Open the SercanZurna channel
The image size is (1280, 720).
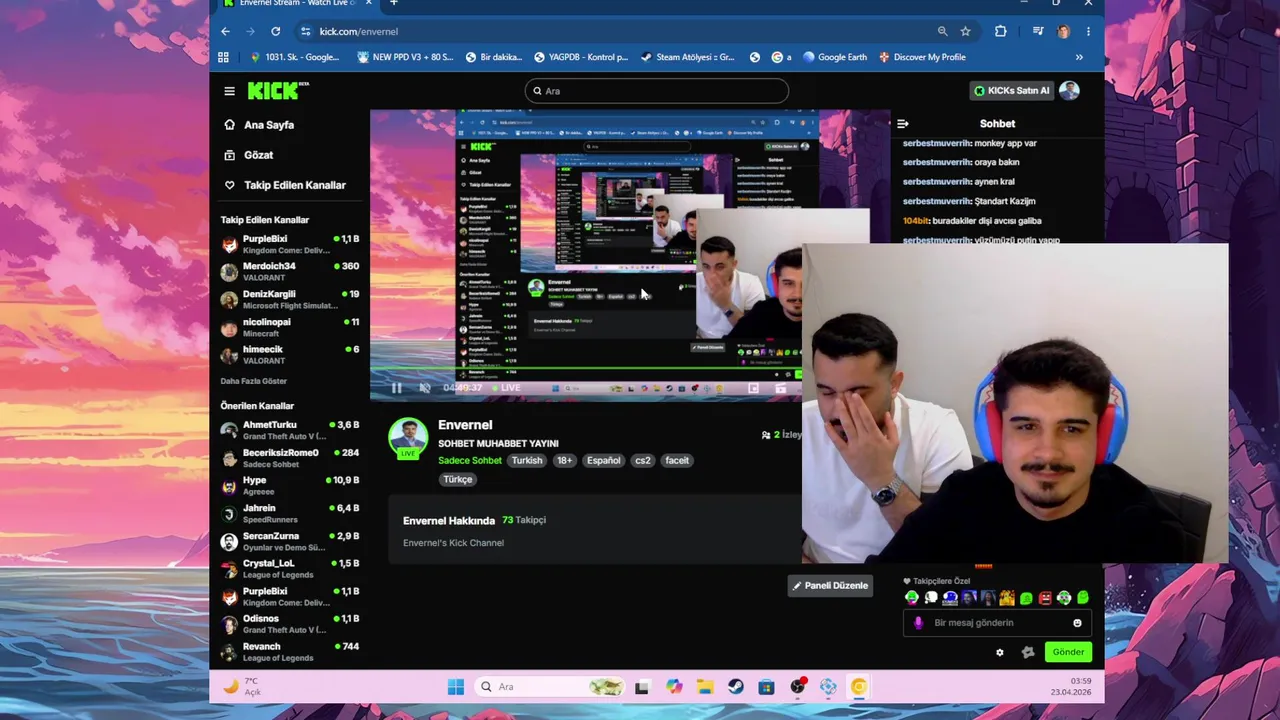tap(290, 541)
